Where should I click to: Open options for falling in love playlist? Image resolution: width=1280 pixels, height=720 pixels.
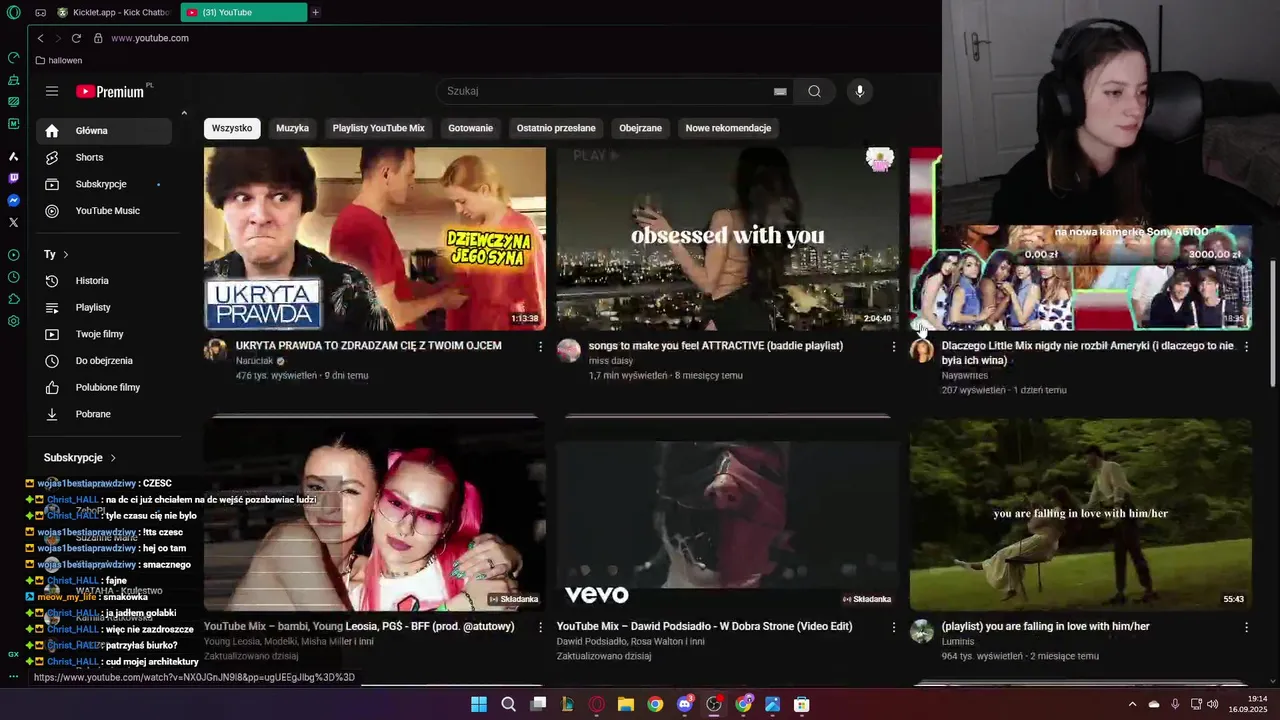tap(1246, 627)
